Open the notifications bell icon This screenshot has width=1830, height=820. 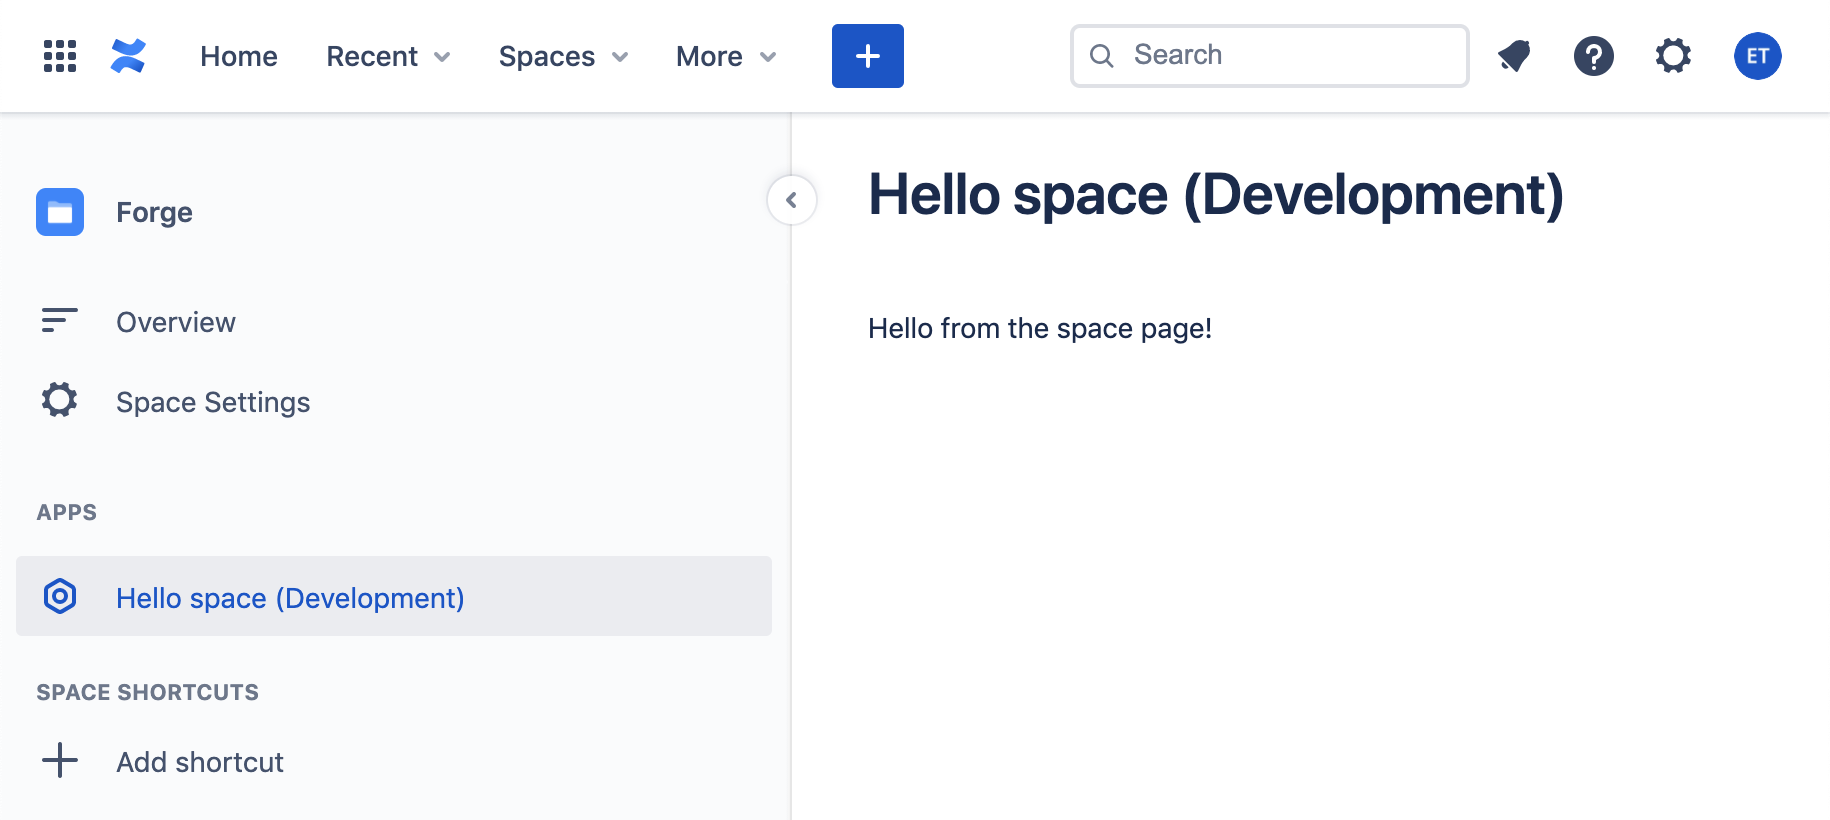pyautogui.click(x=1514, y=56)
